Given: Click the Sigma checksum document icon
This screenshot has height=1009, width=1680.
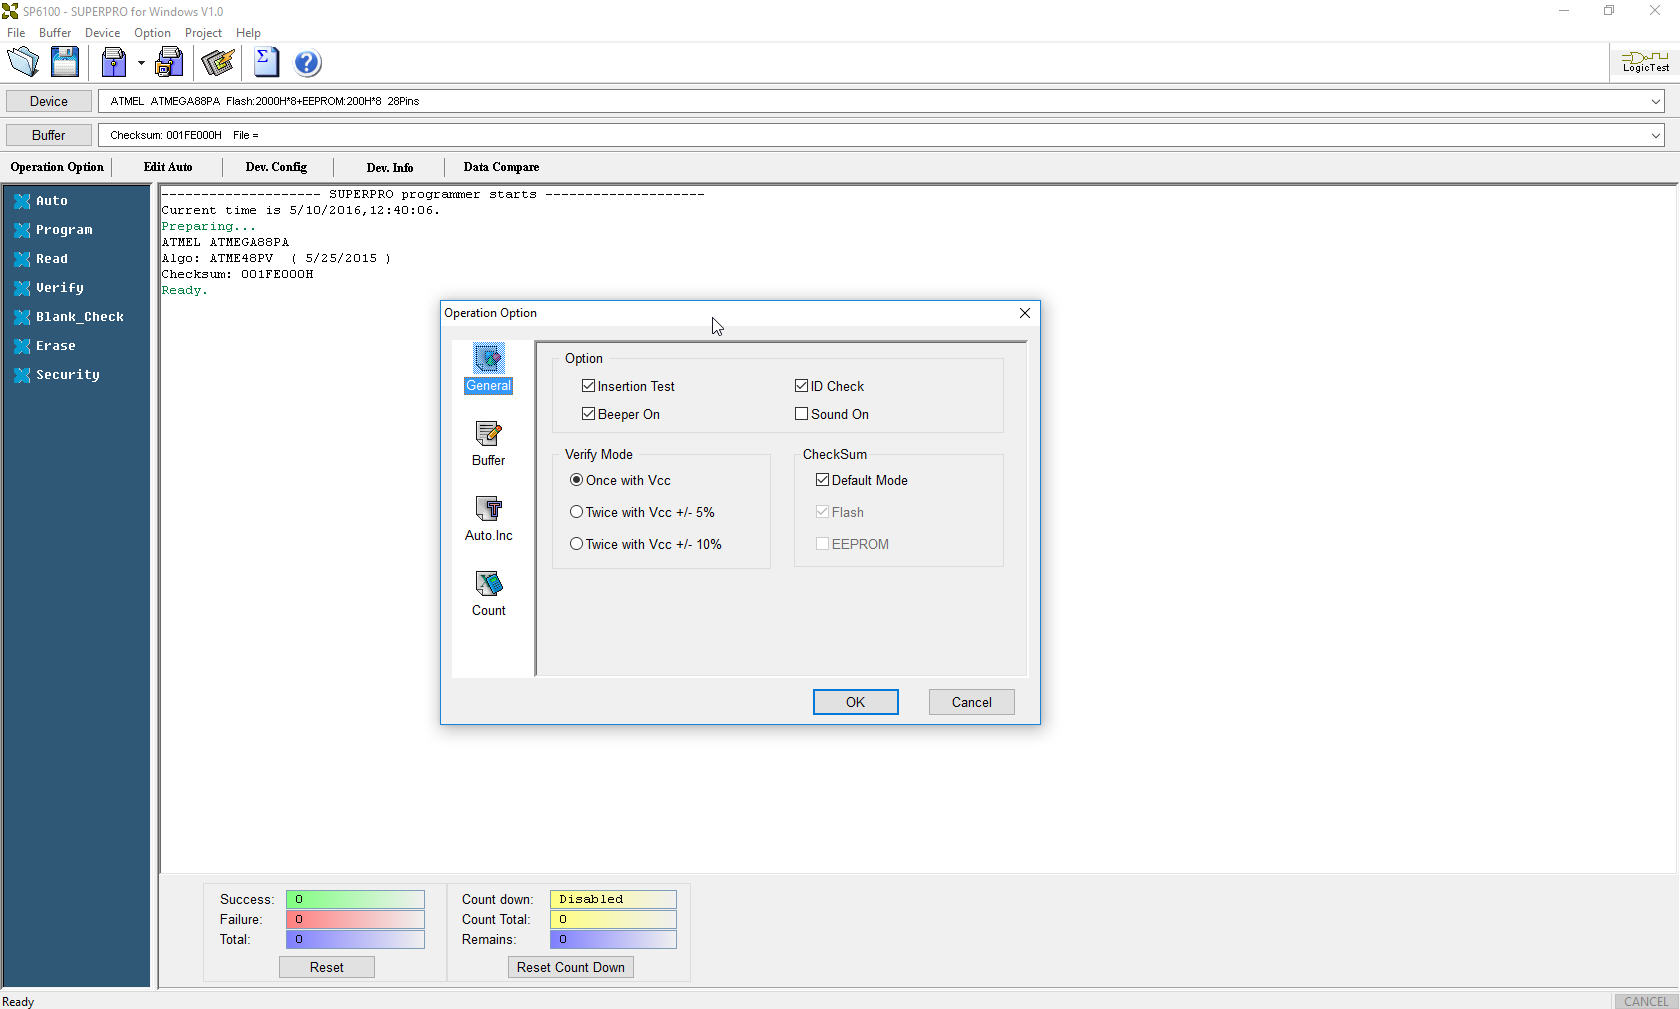Looking at the screenshot, I should (x=266, y=63).
